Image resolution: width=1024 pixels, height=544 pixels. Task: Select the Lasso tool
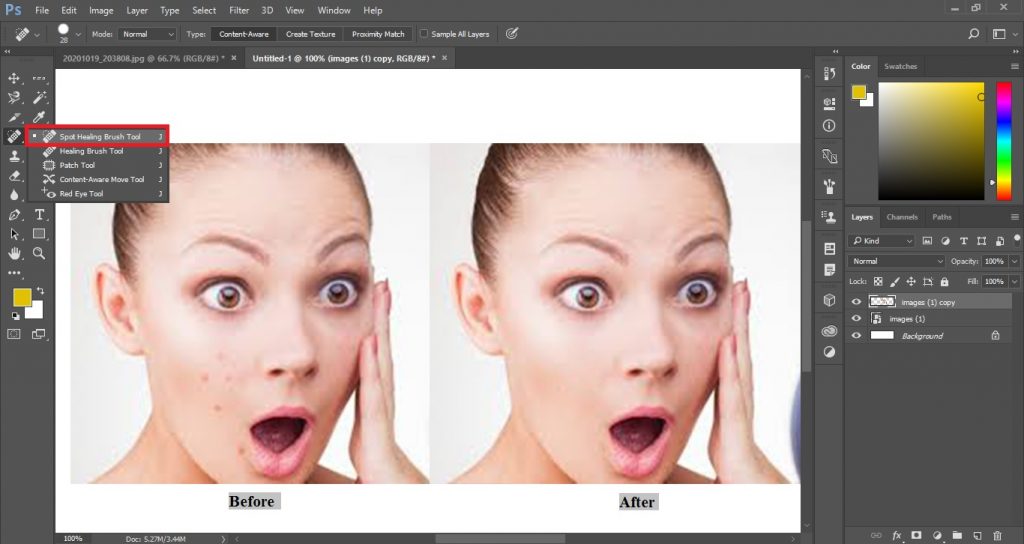(x=14, y=98)
